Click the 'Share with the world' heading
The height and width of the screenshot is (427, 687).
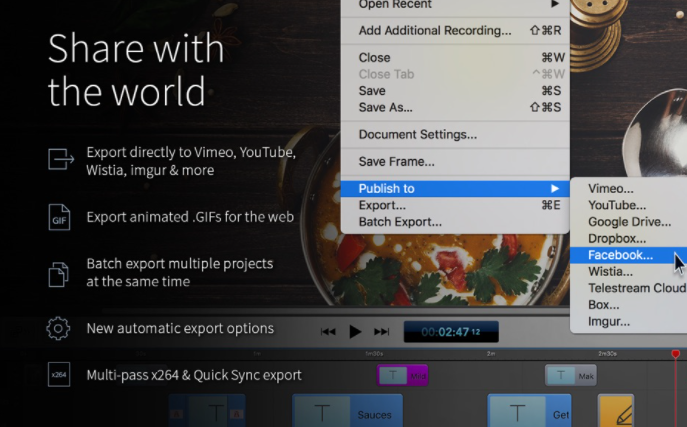point(136,70)
